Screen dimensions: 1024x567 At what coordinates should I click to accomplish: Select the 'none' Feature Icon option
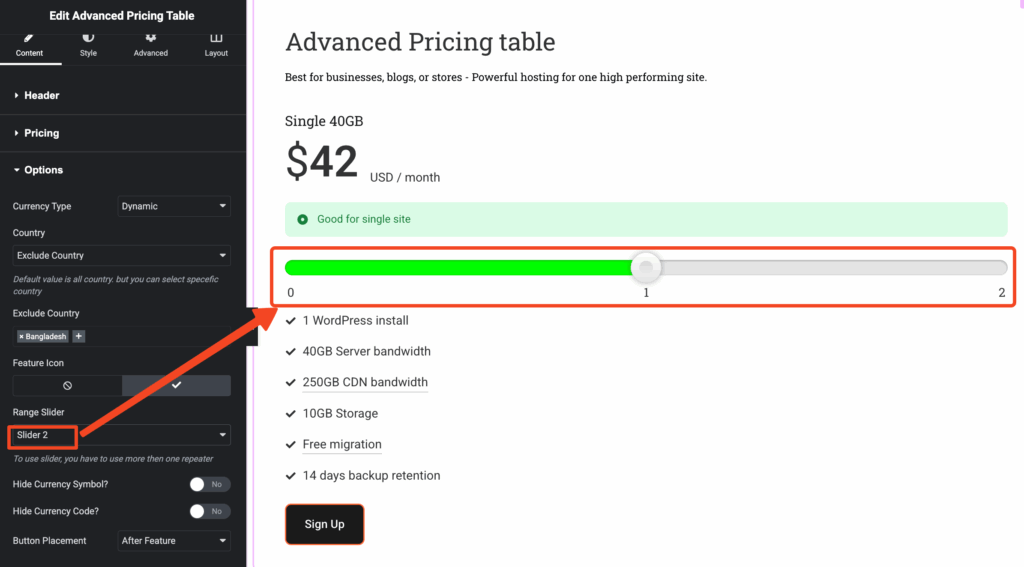coord(67,385)
